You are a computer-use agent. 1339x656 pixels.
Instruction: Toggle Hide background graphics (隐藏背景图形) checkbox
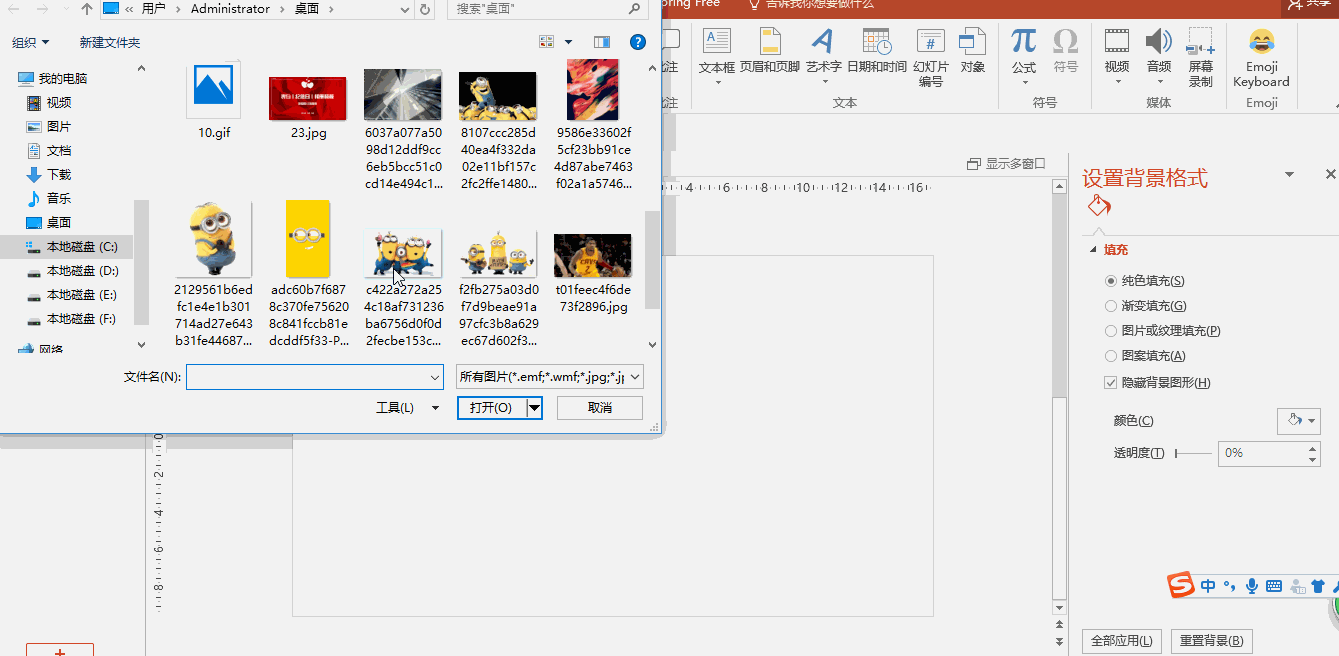[1111, 383]
